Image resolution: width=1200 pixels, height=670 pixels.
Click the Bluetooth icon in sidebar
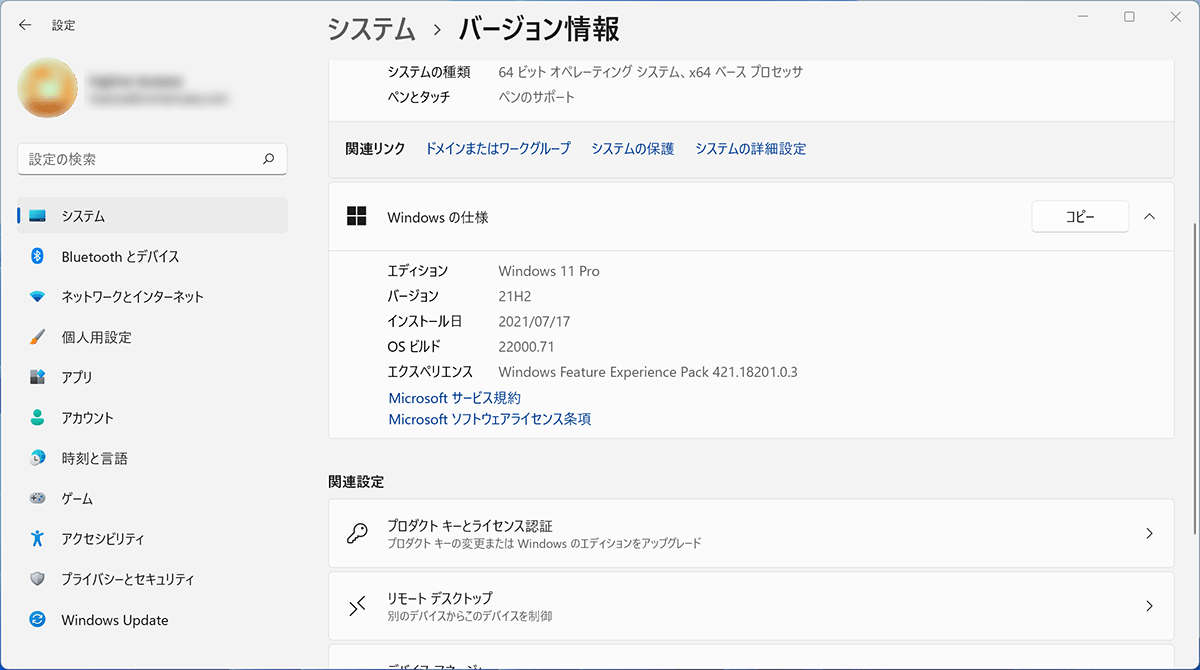click(38, 257)
